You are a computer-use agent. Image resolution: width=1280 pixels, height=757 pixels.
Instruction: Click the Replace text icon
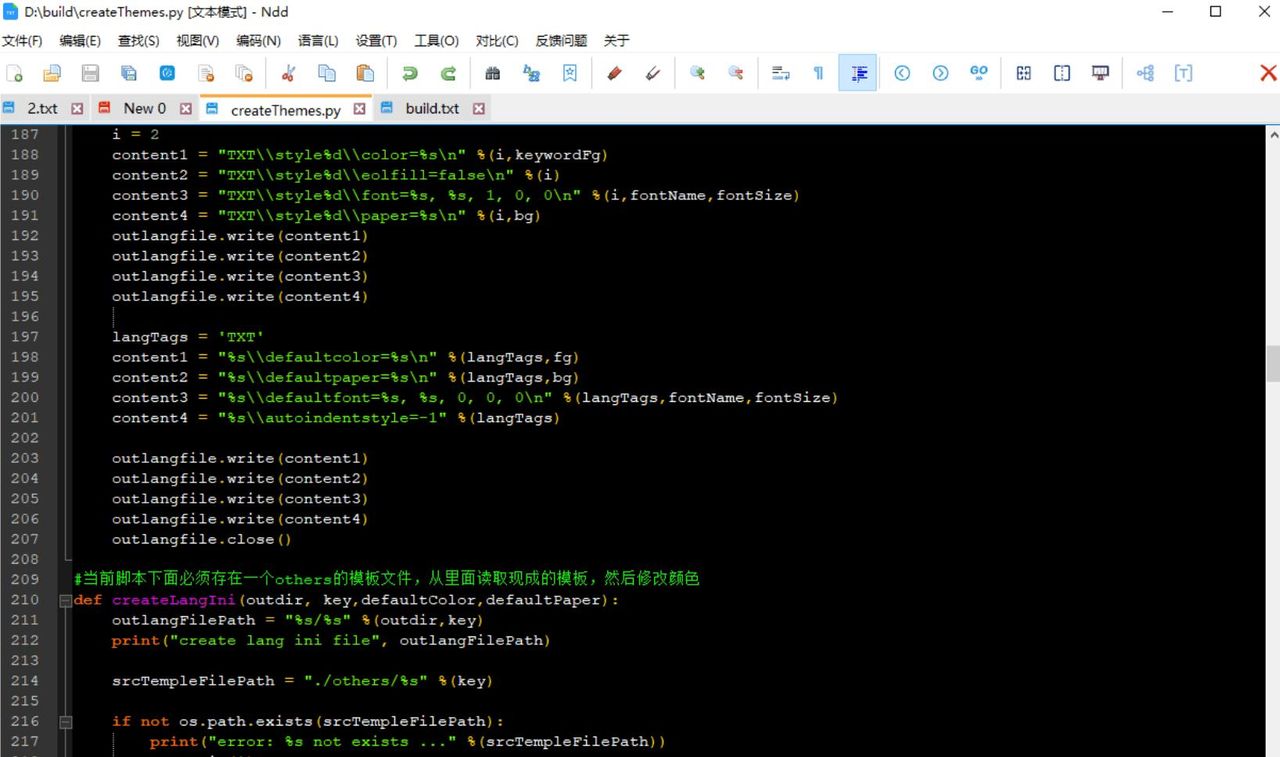pos(531,73)
